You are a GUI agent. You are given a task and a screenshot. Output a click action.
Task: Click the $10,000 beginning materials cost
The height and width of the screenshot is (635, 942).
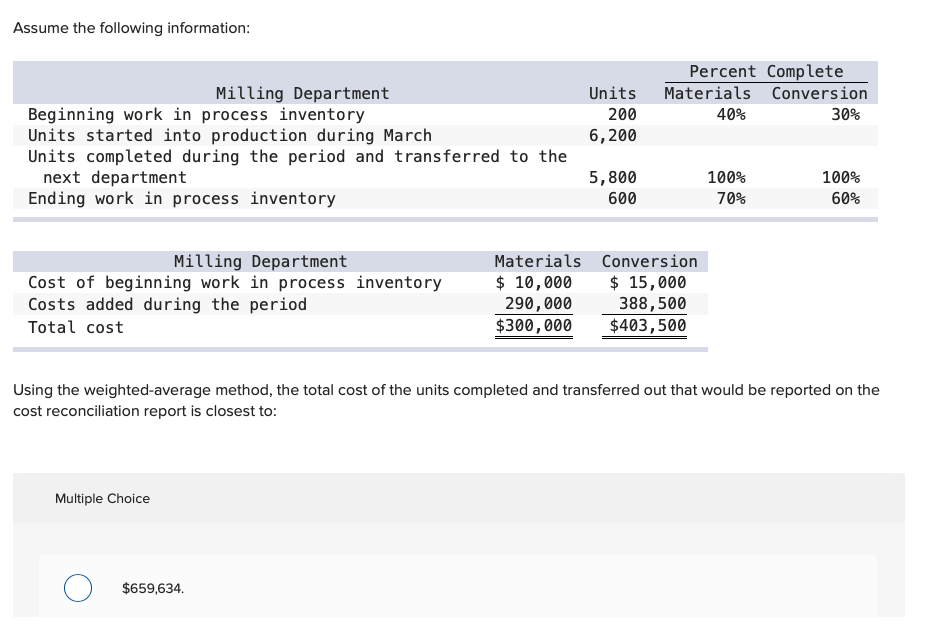click(536, 282)
